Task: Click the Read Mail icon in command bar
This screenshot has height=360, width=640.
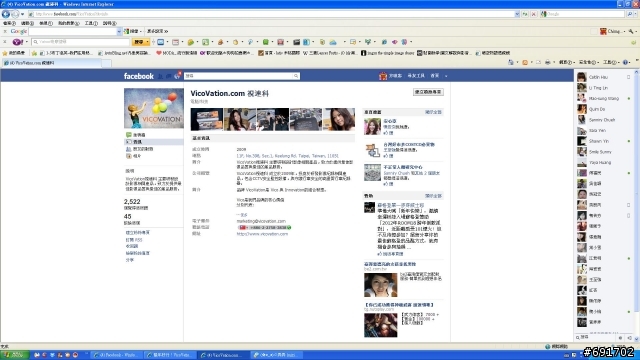Action: point(538,62)
